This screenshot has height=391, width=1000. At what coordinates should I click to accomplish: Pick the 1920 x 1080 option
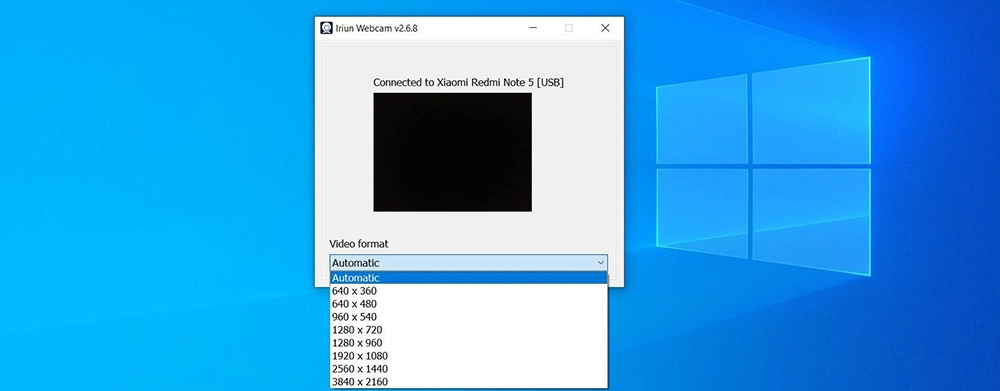coord(468,356)
